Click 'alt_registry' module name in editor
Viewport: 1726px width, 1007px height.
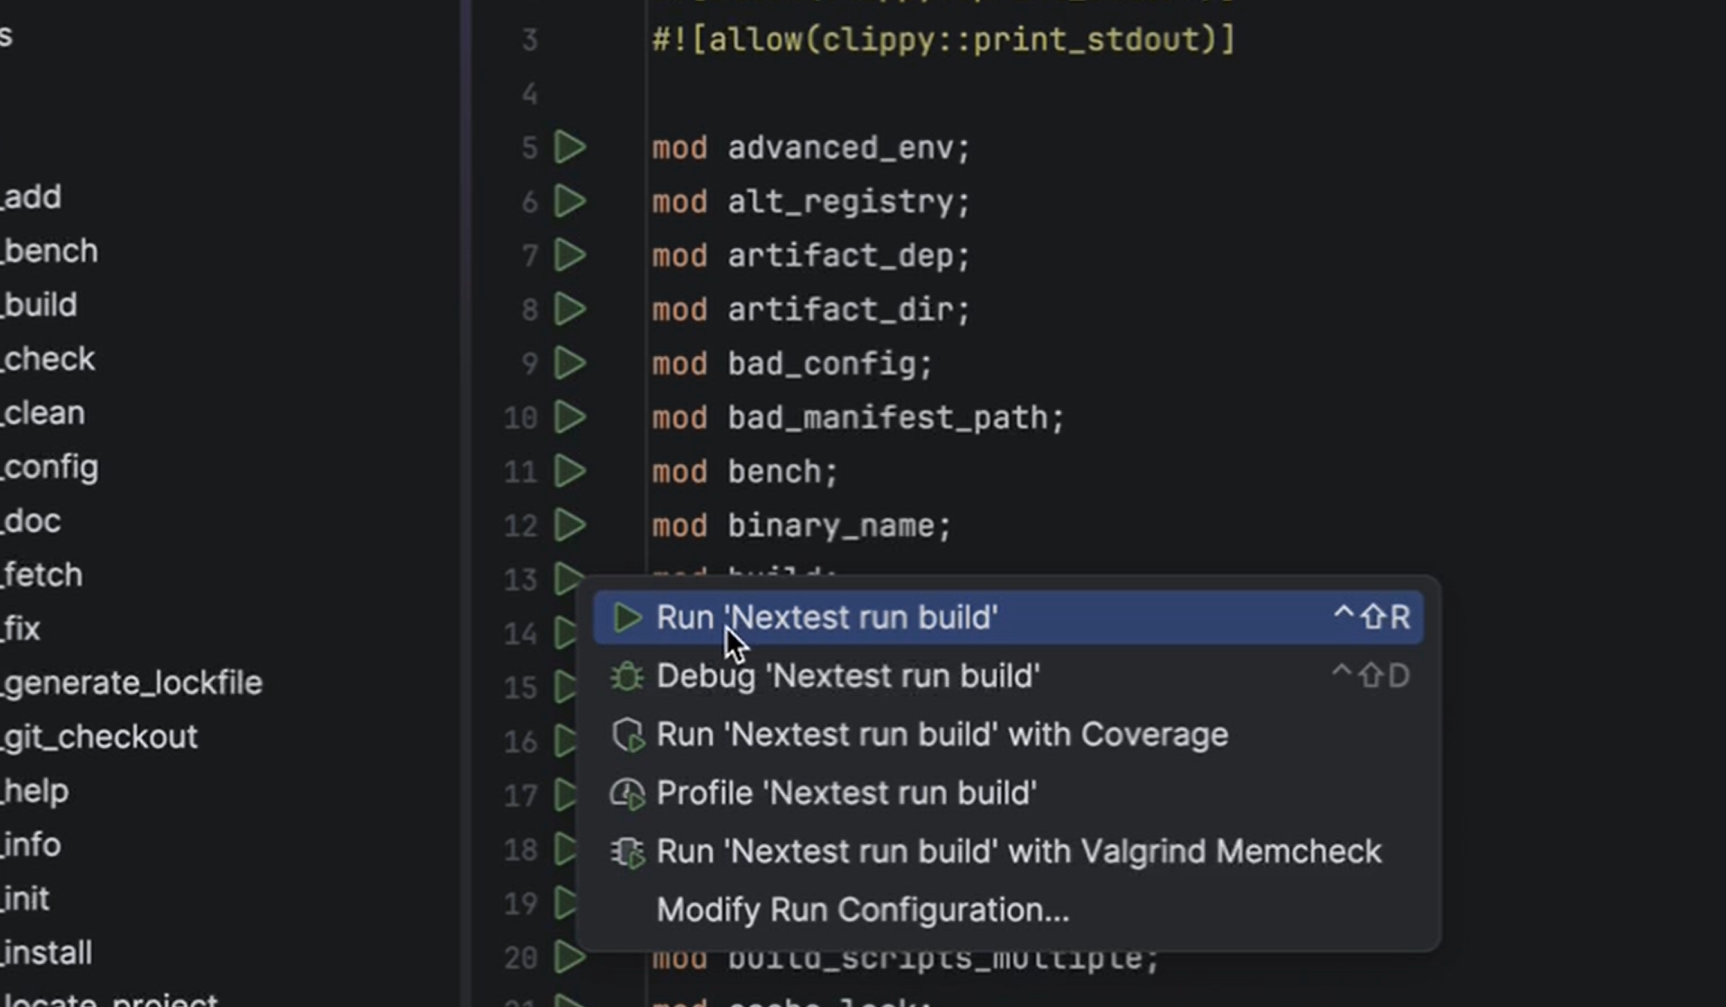point(840,202)
